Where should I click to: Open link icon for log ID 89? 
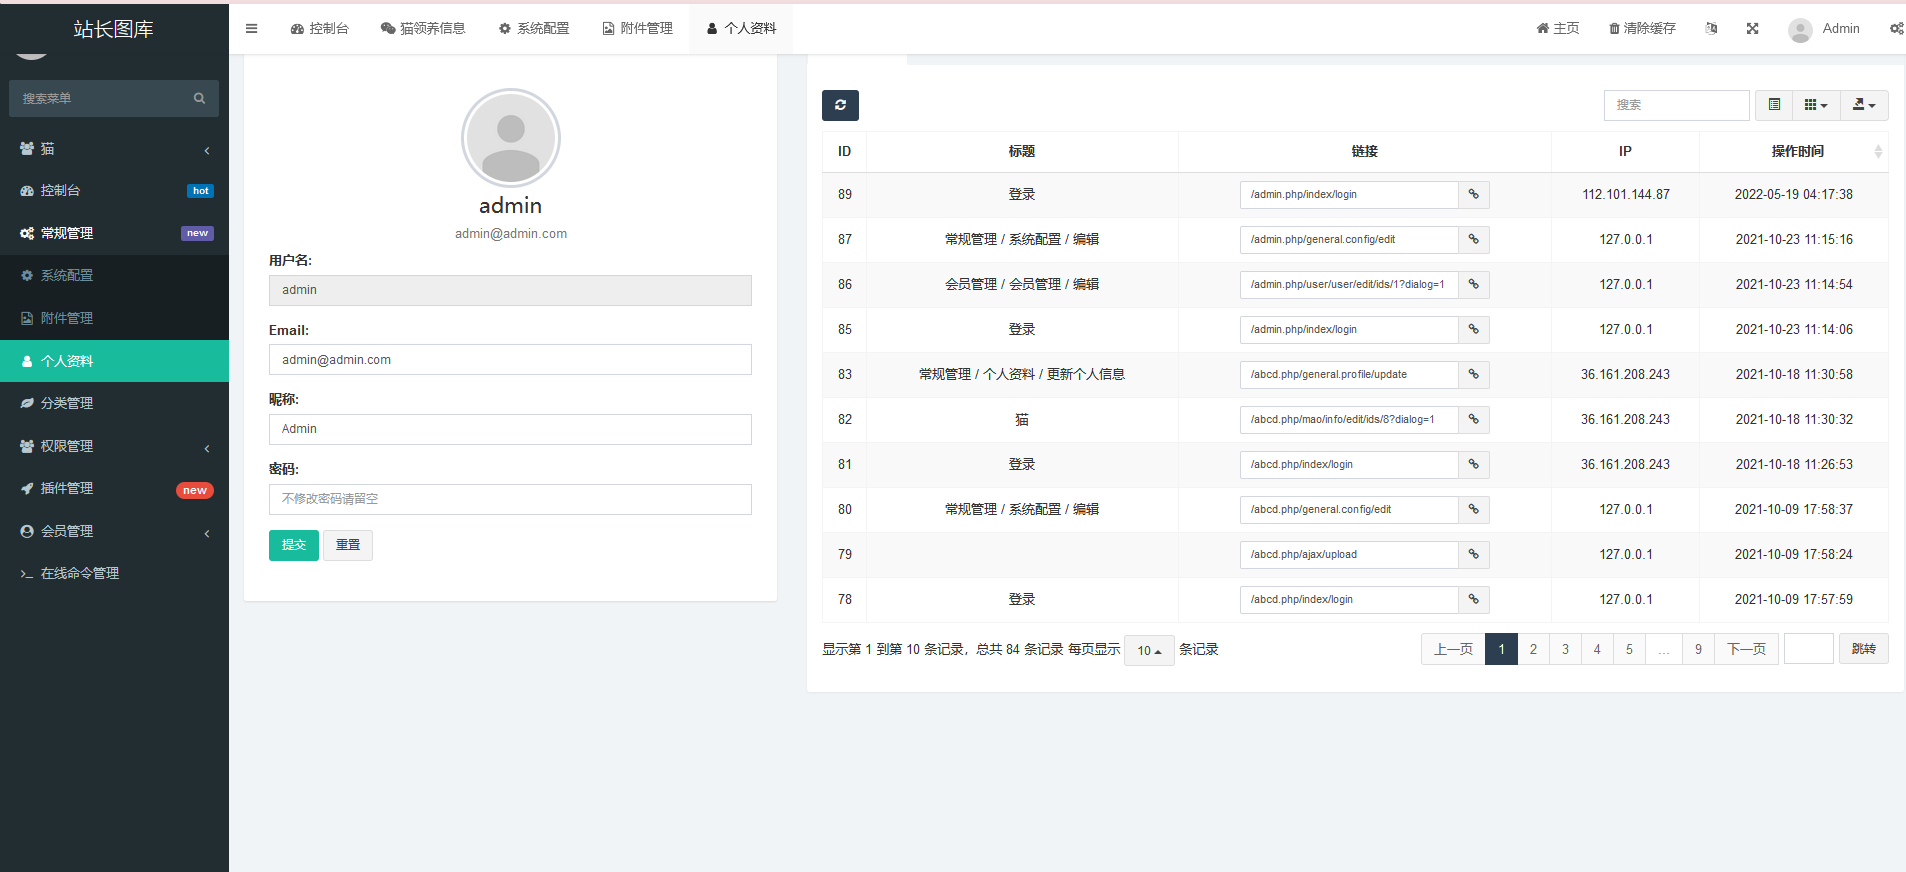pos(1473,195)
